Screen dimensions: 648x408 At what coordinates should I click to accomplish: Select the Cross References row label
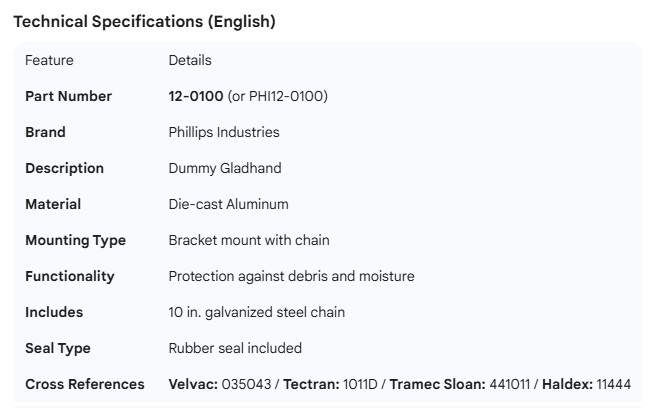[x=85, y=384]
